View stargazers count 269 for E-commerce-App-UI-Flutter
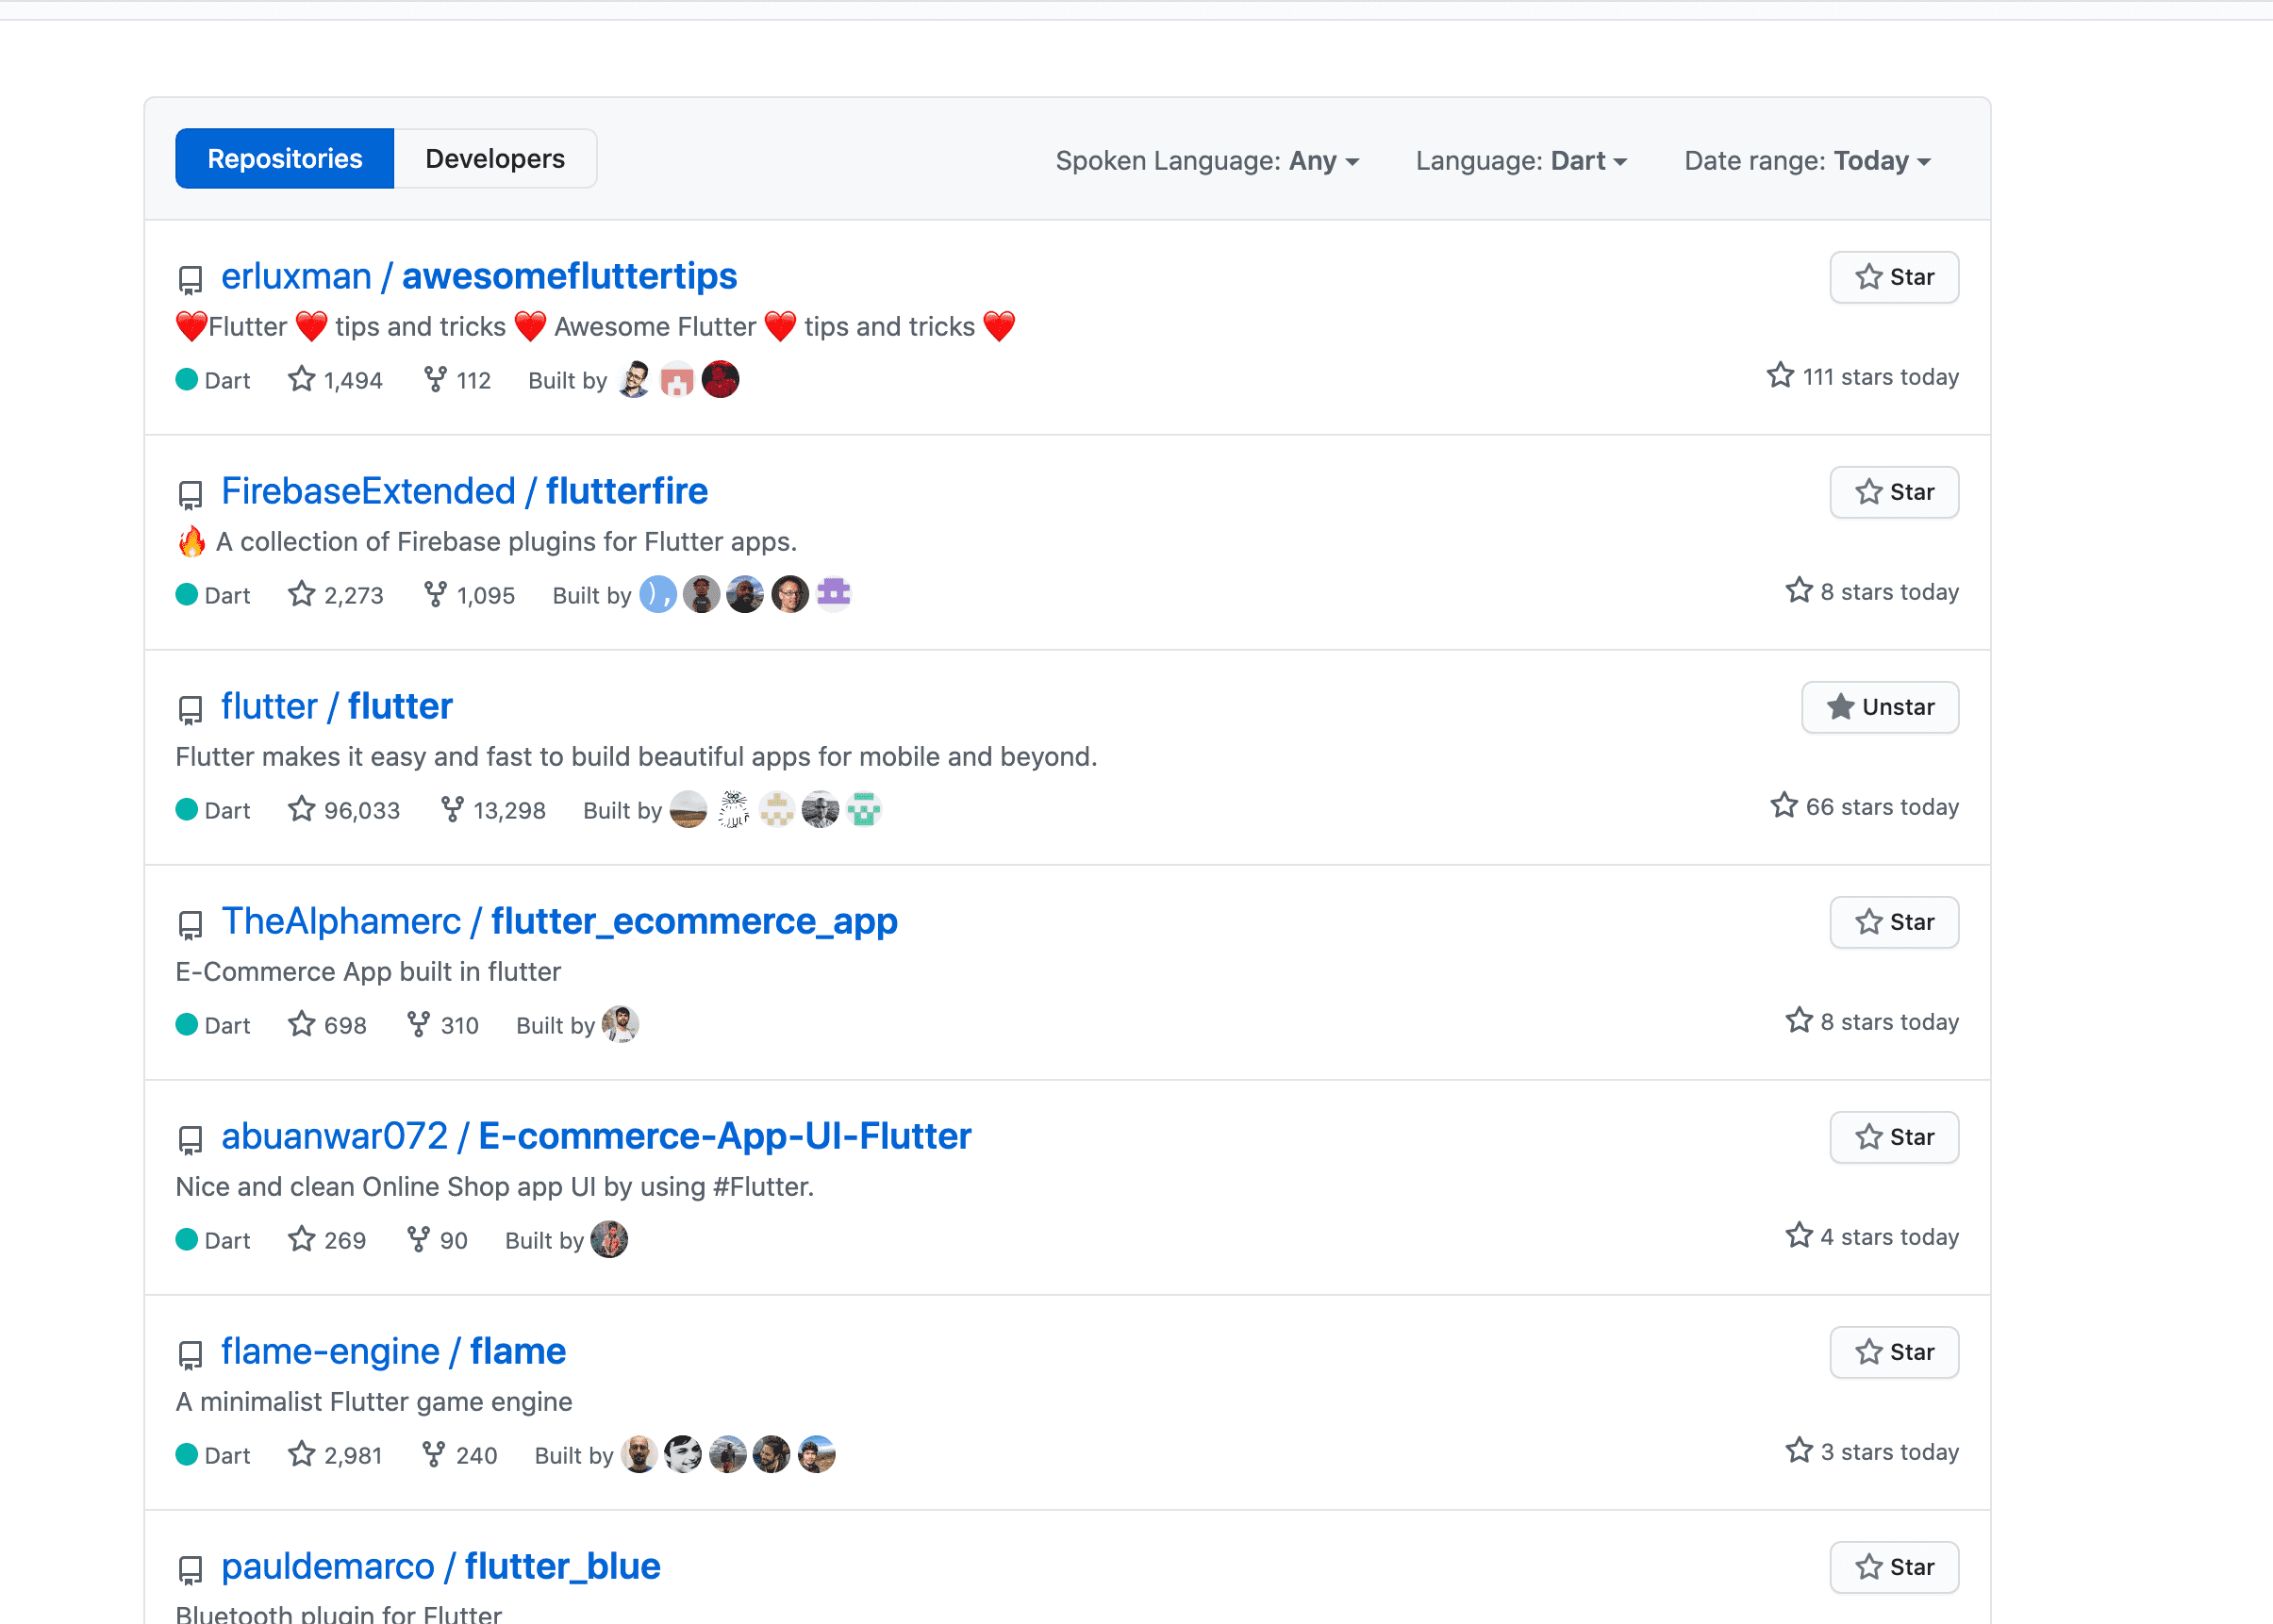Viewport: 2273px width, 1624px height. coord(327,1240)
